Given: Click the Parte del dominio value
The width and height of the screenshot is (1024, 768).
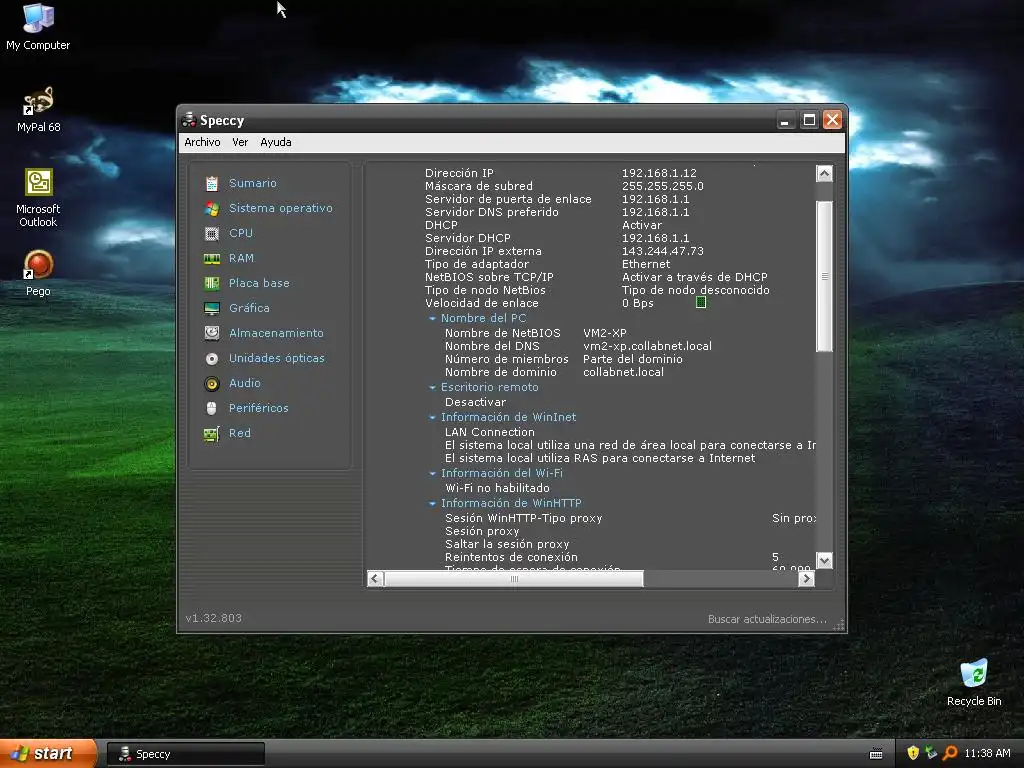Looking at the screenshot, I should click(x=633, y=359).
